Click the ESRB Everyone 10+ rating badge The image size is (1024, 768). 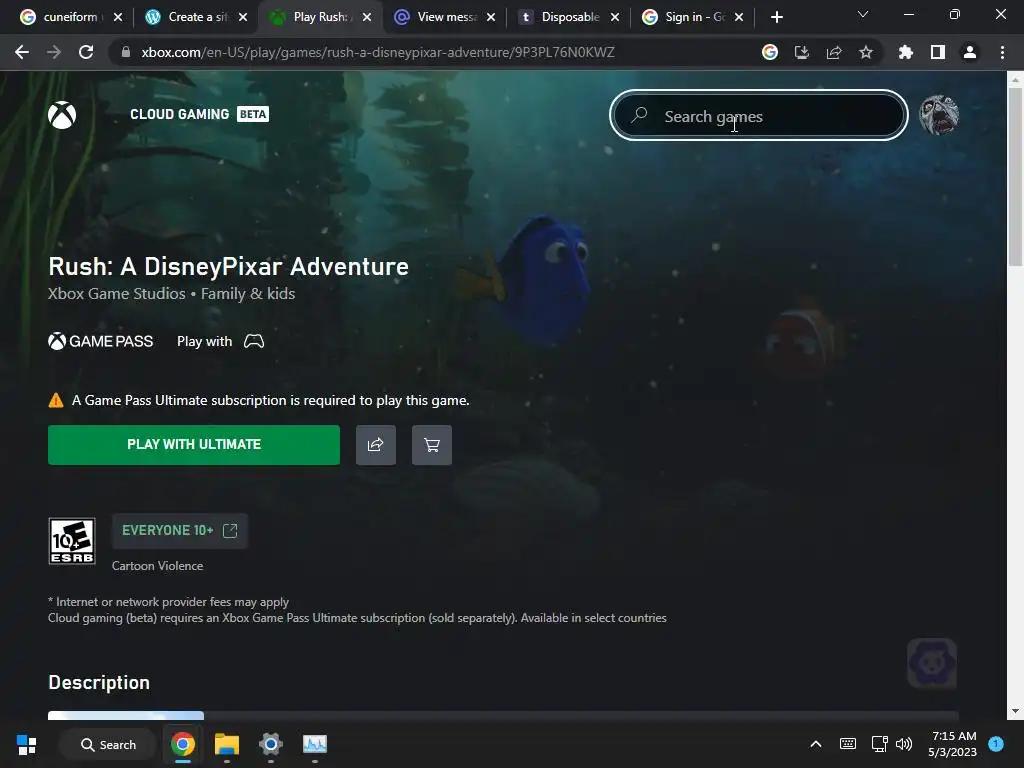[x=72, y=541]
